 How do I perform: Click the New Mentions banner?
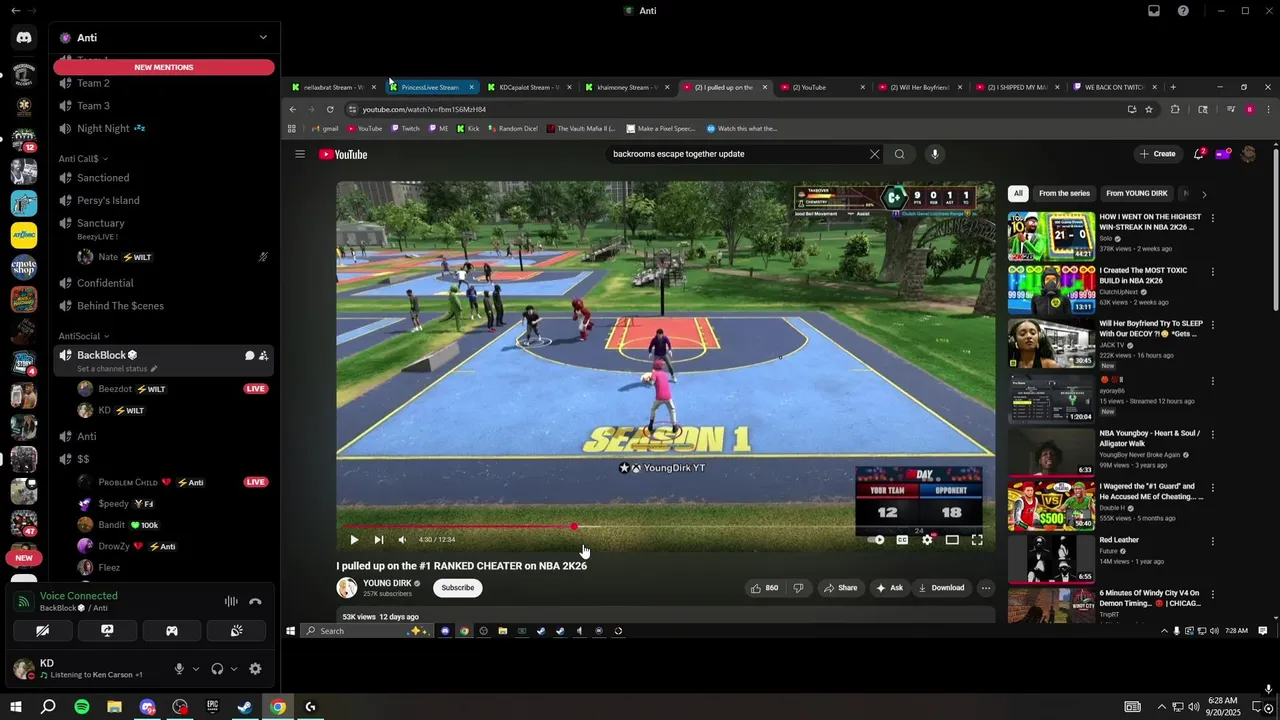164,67
